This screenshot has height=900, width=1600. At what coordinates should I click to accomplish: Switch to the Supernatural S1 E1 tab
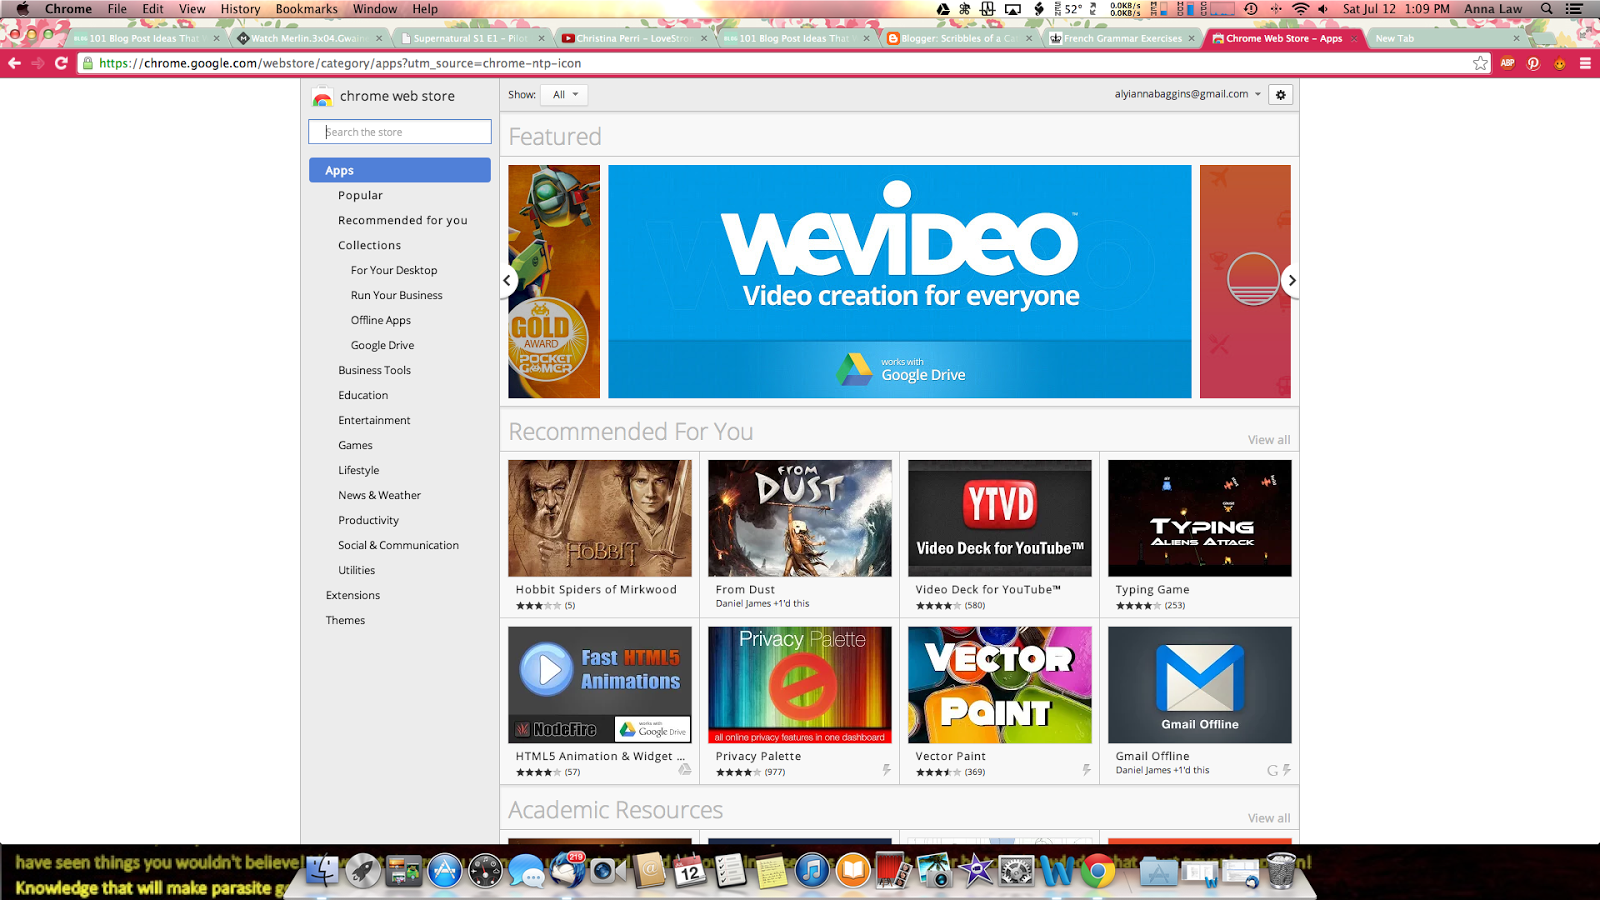472,38
